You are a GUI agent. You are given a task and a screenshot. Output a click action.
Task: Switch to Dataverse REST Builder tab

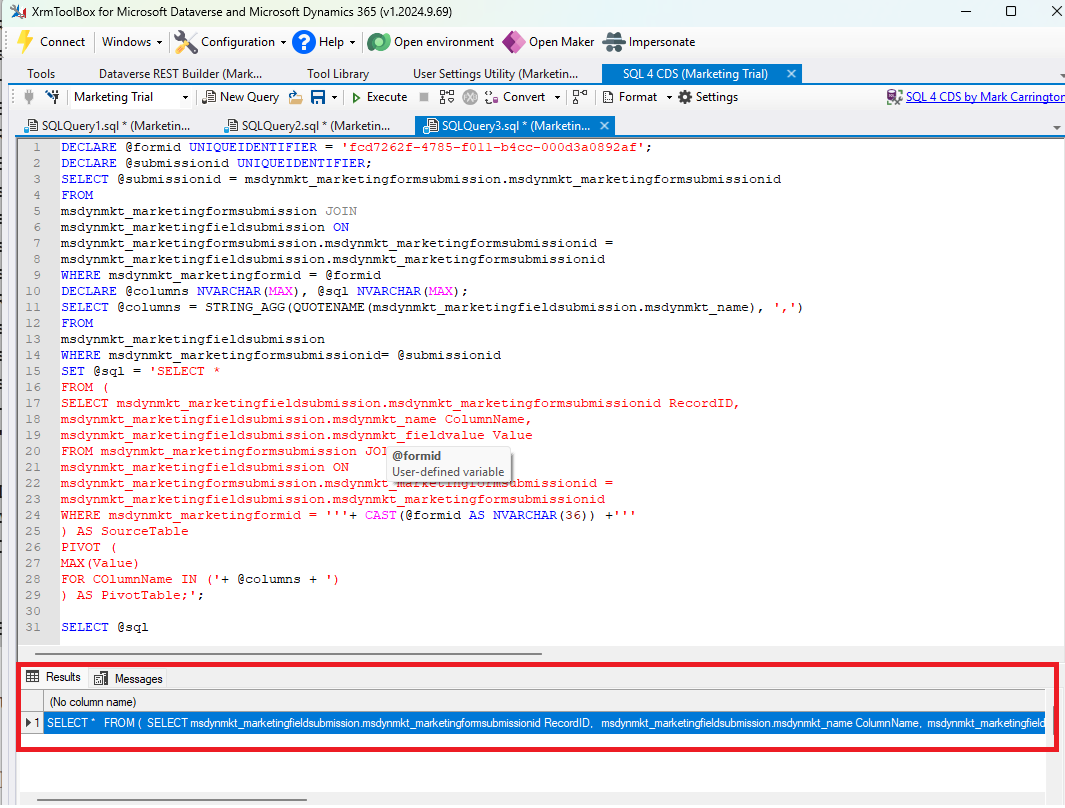tap(180, 74)
